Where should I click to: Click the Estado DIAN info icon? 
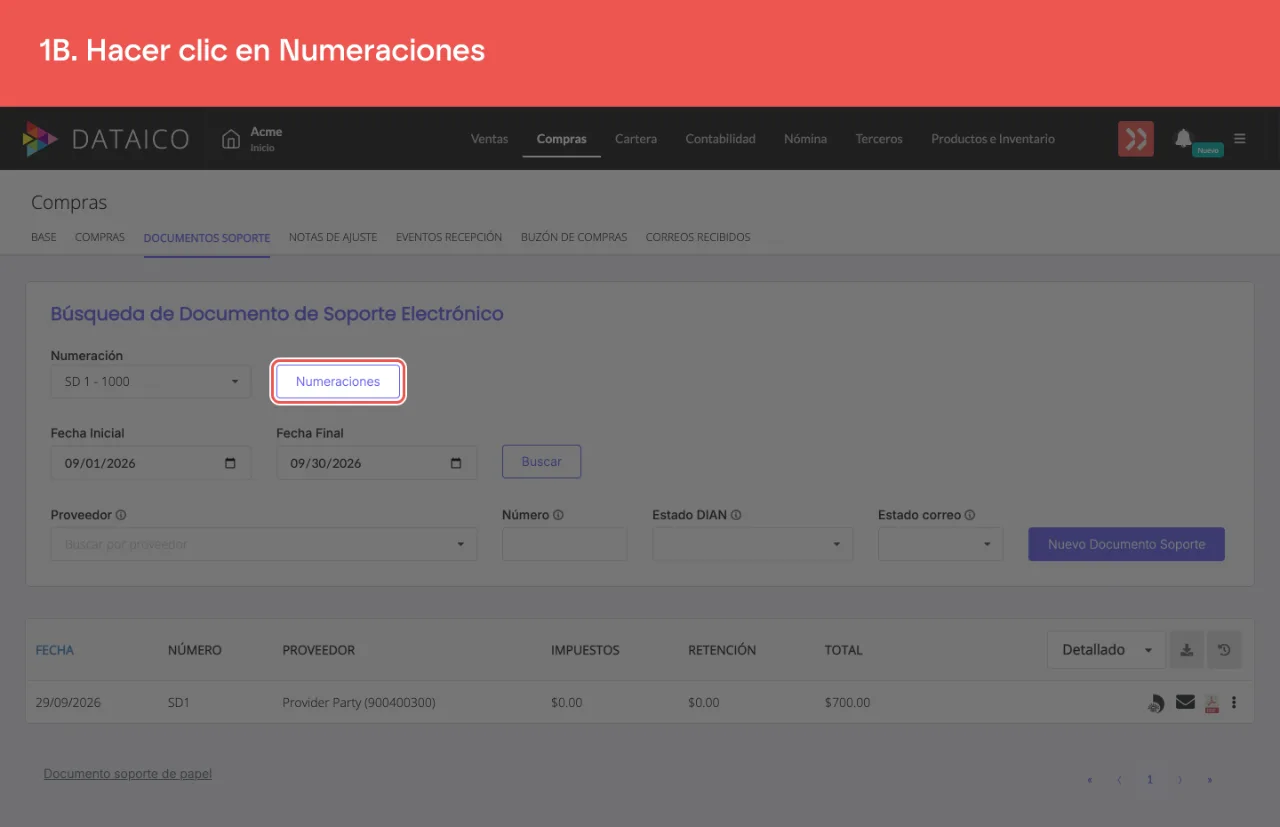735,515
